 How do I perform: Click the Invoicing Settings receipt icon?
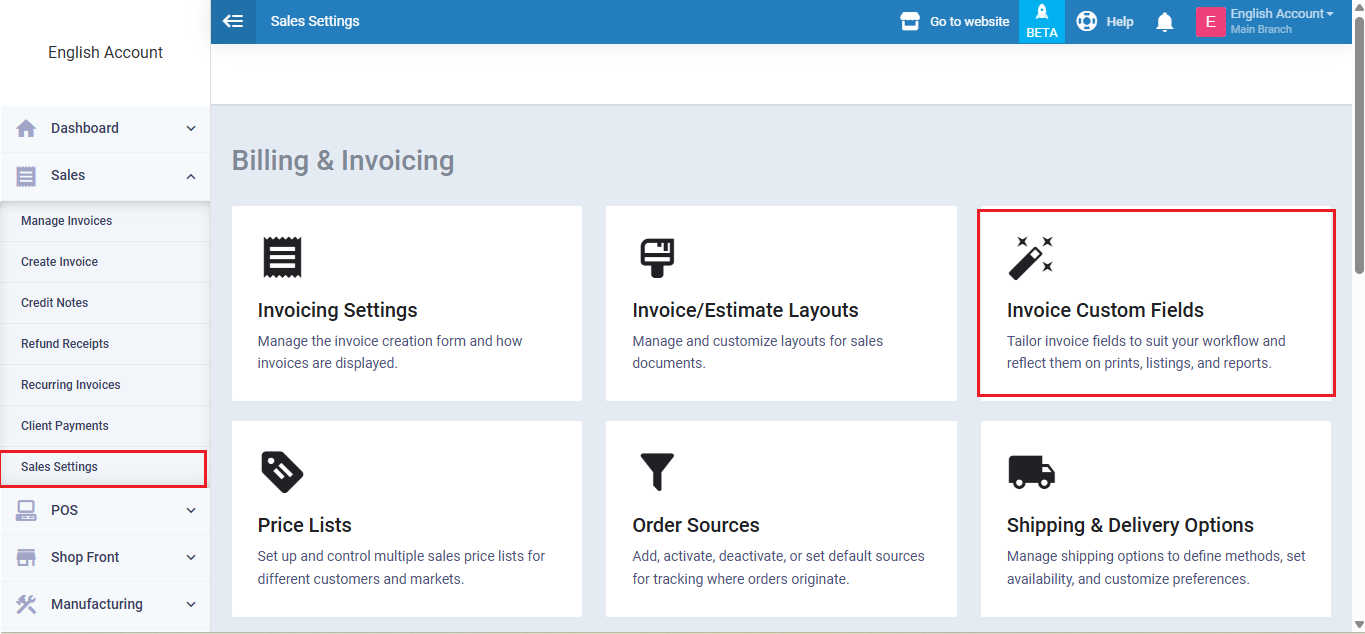pos(282,257)
